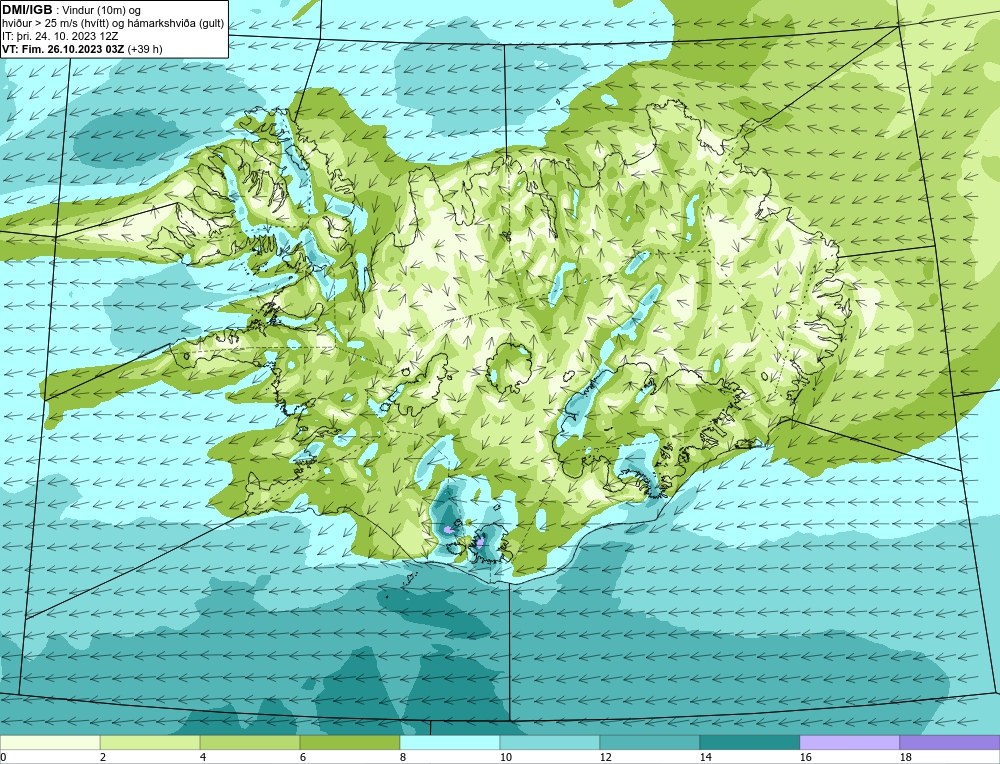Click the 2–4 m/s light green legend swatch
This screenshot has height=764, width=1000.
click(x=150, y=742)
